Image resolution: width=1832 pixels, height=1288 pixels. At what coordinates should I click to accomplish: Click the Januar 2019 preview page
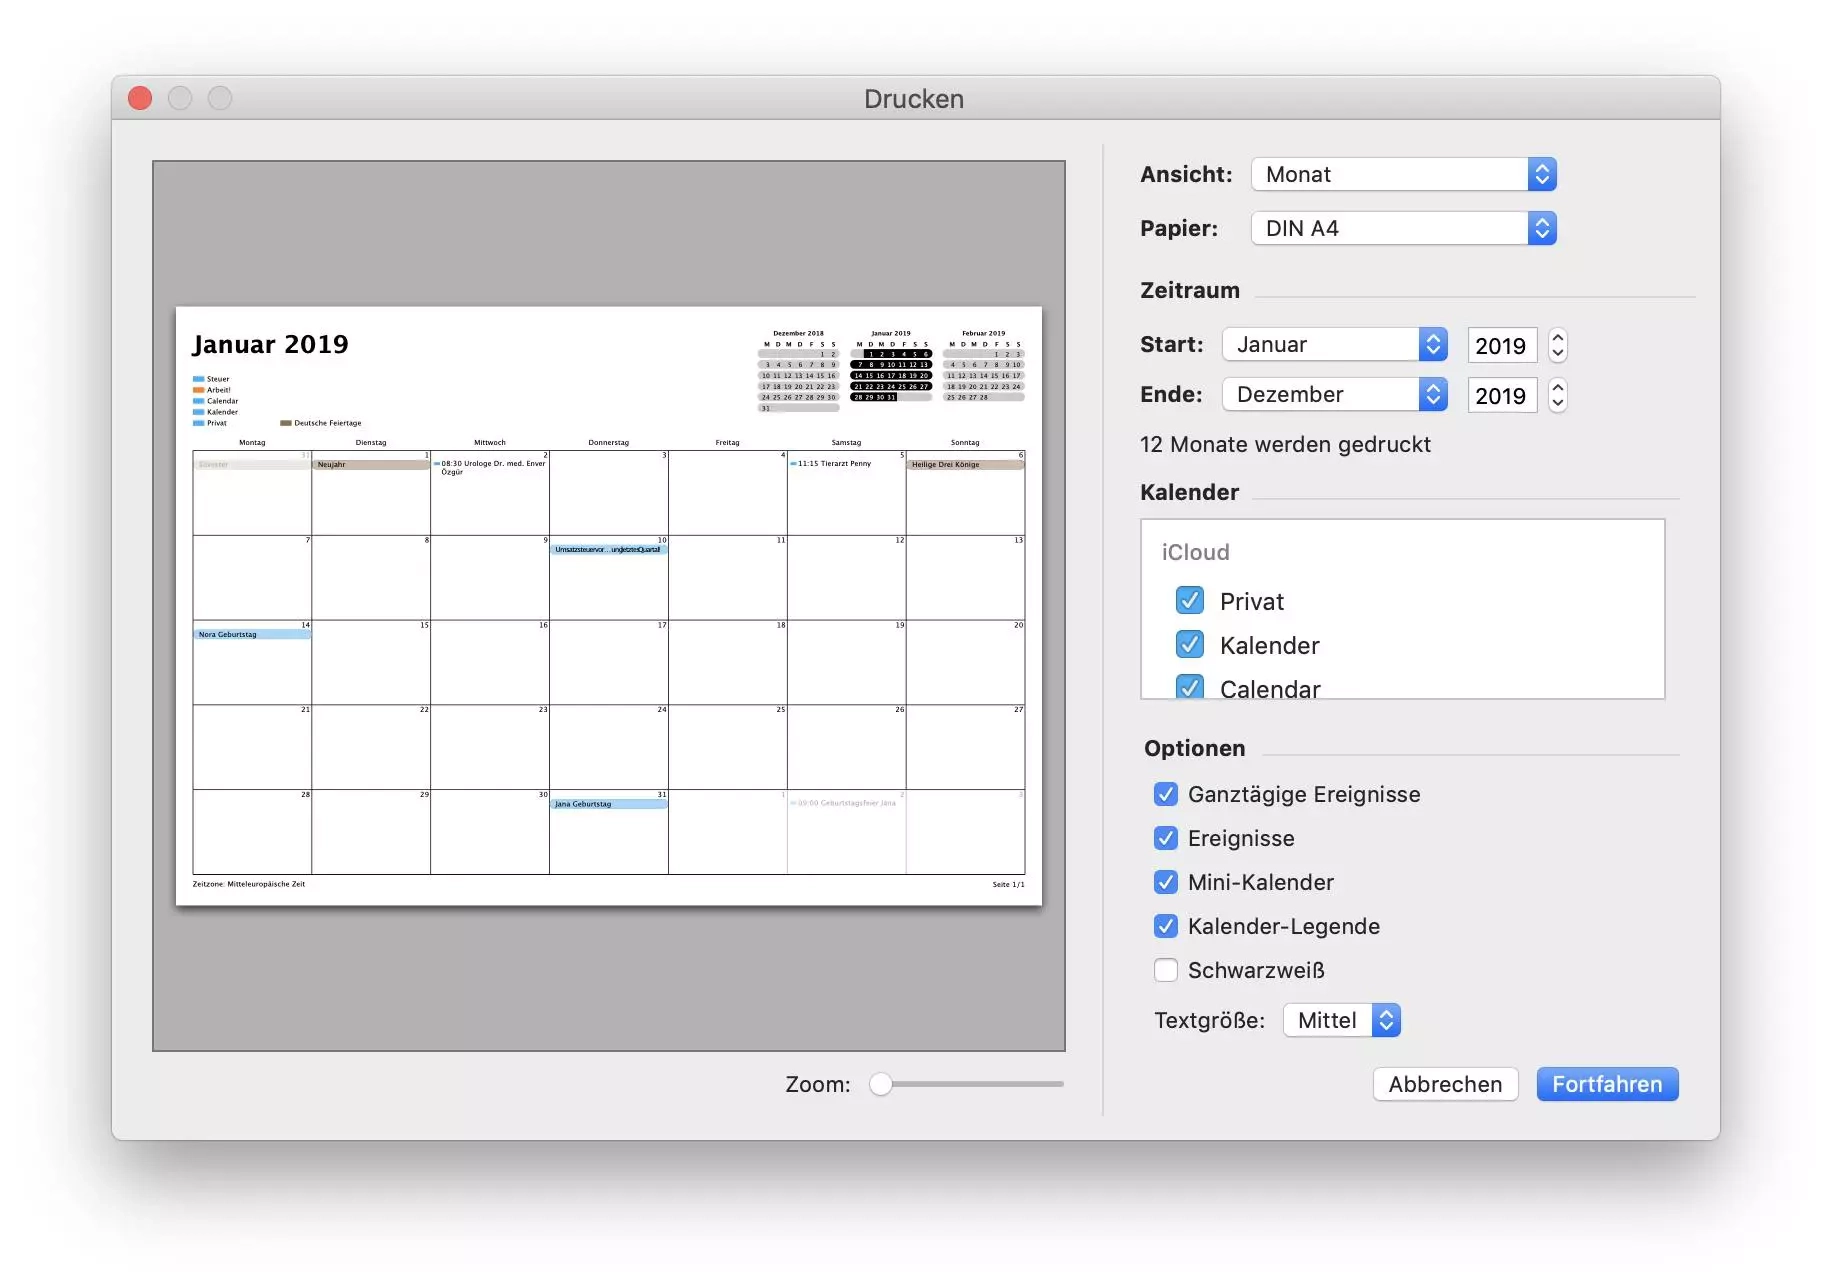(608, 606)
